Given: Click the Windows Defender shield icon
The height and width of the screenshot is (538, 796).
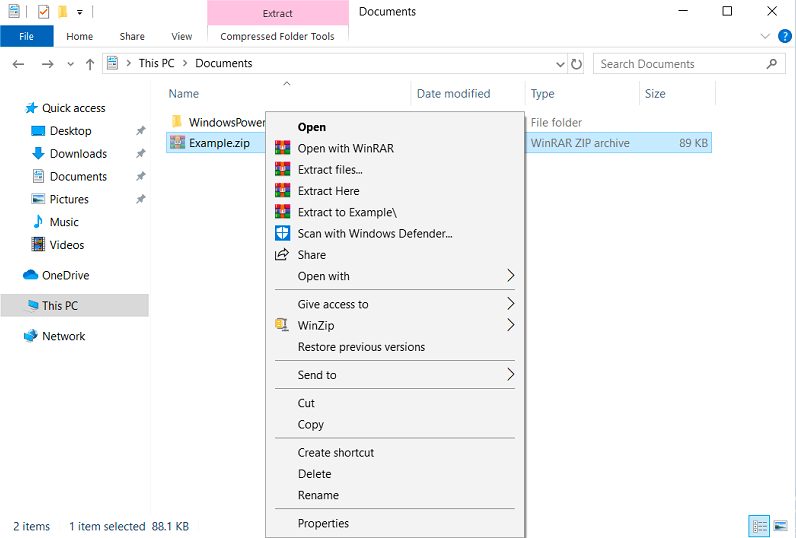Looking at the screenshot, I should pos(282,233).
